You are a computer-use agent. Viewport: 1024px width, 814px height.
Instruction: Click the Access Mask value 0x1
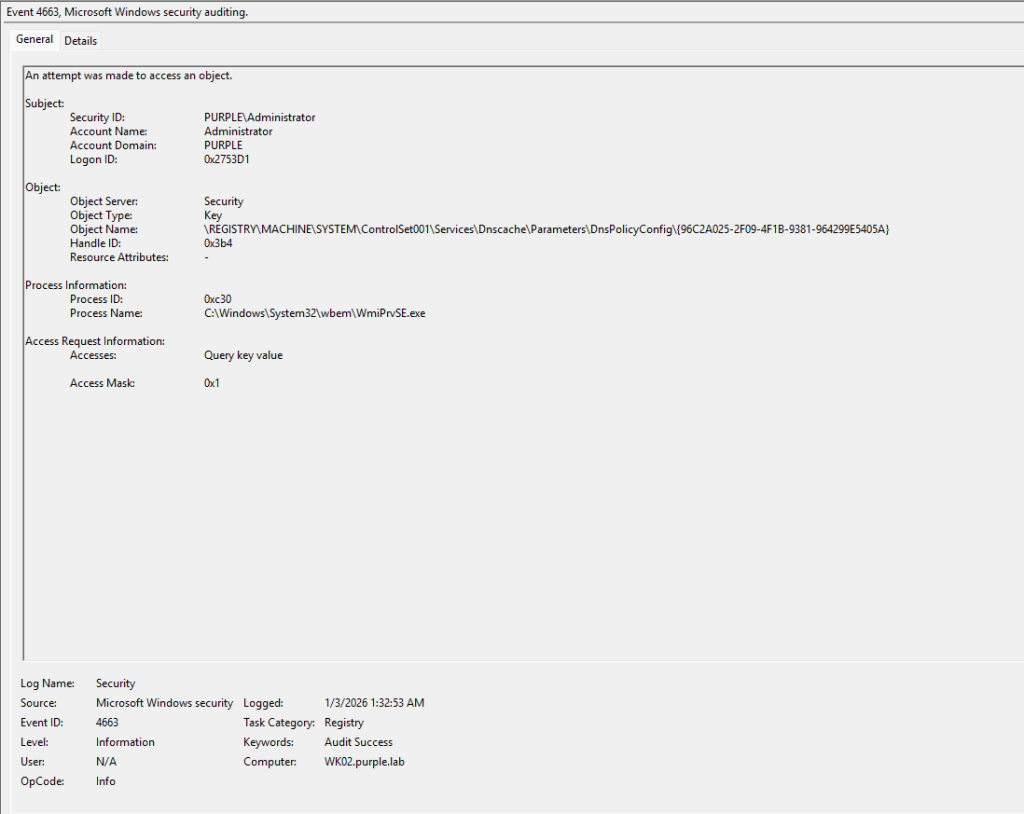pyautogui.click(x=212, y=384)
